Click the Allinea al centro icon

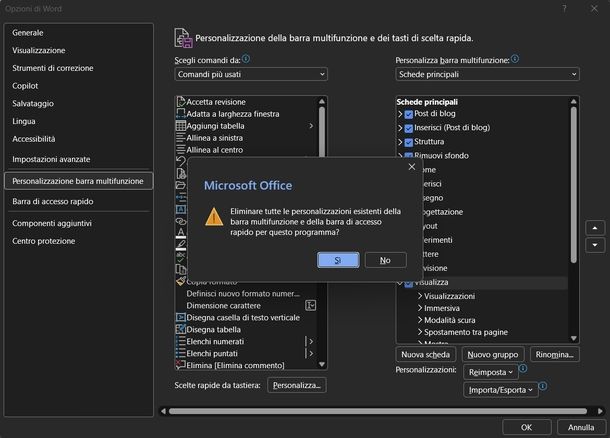[181, 150]
